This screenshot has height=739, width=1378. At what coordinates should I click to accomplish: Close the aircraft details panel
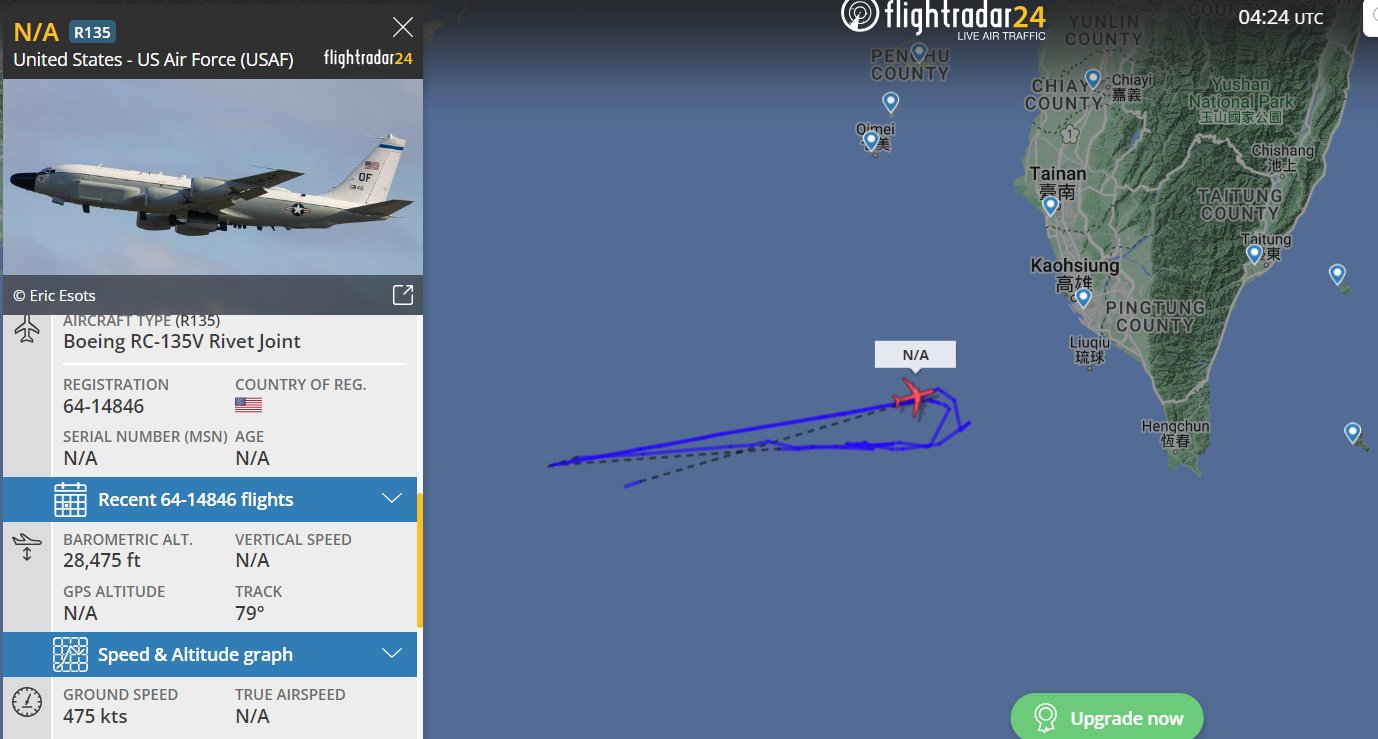(403, 27)
